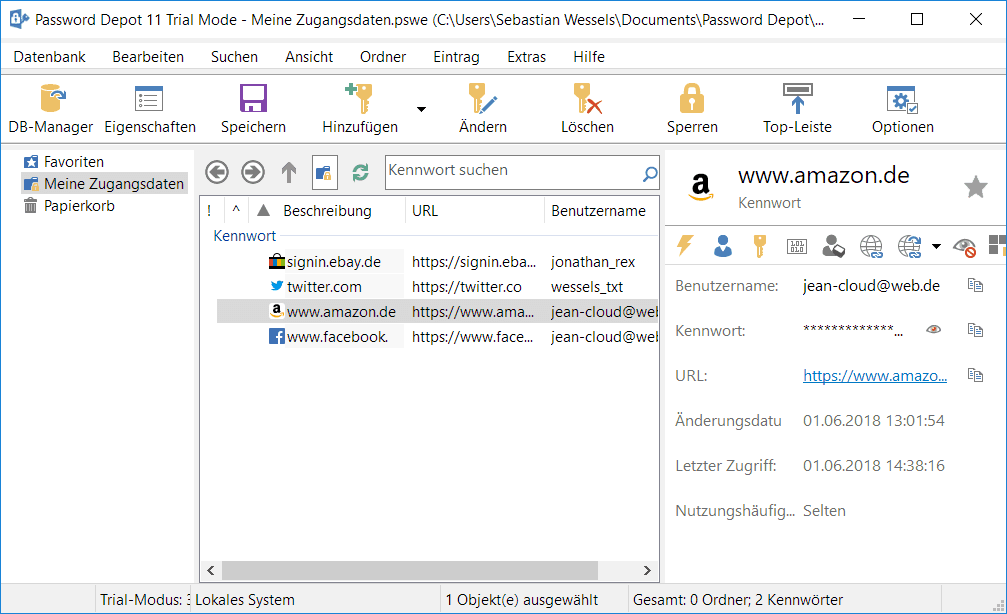Copy the URL to clipboard
This screenshot has width=1007, height=614.
(976, 375)
